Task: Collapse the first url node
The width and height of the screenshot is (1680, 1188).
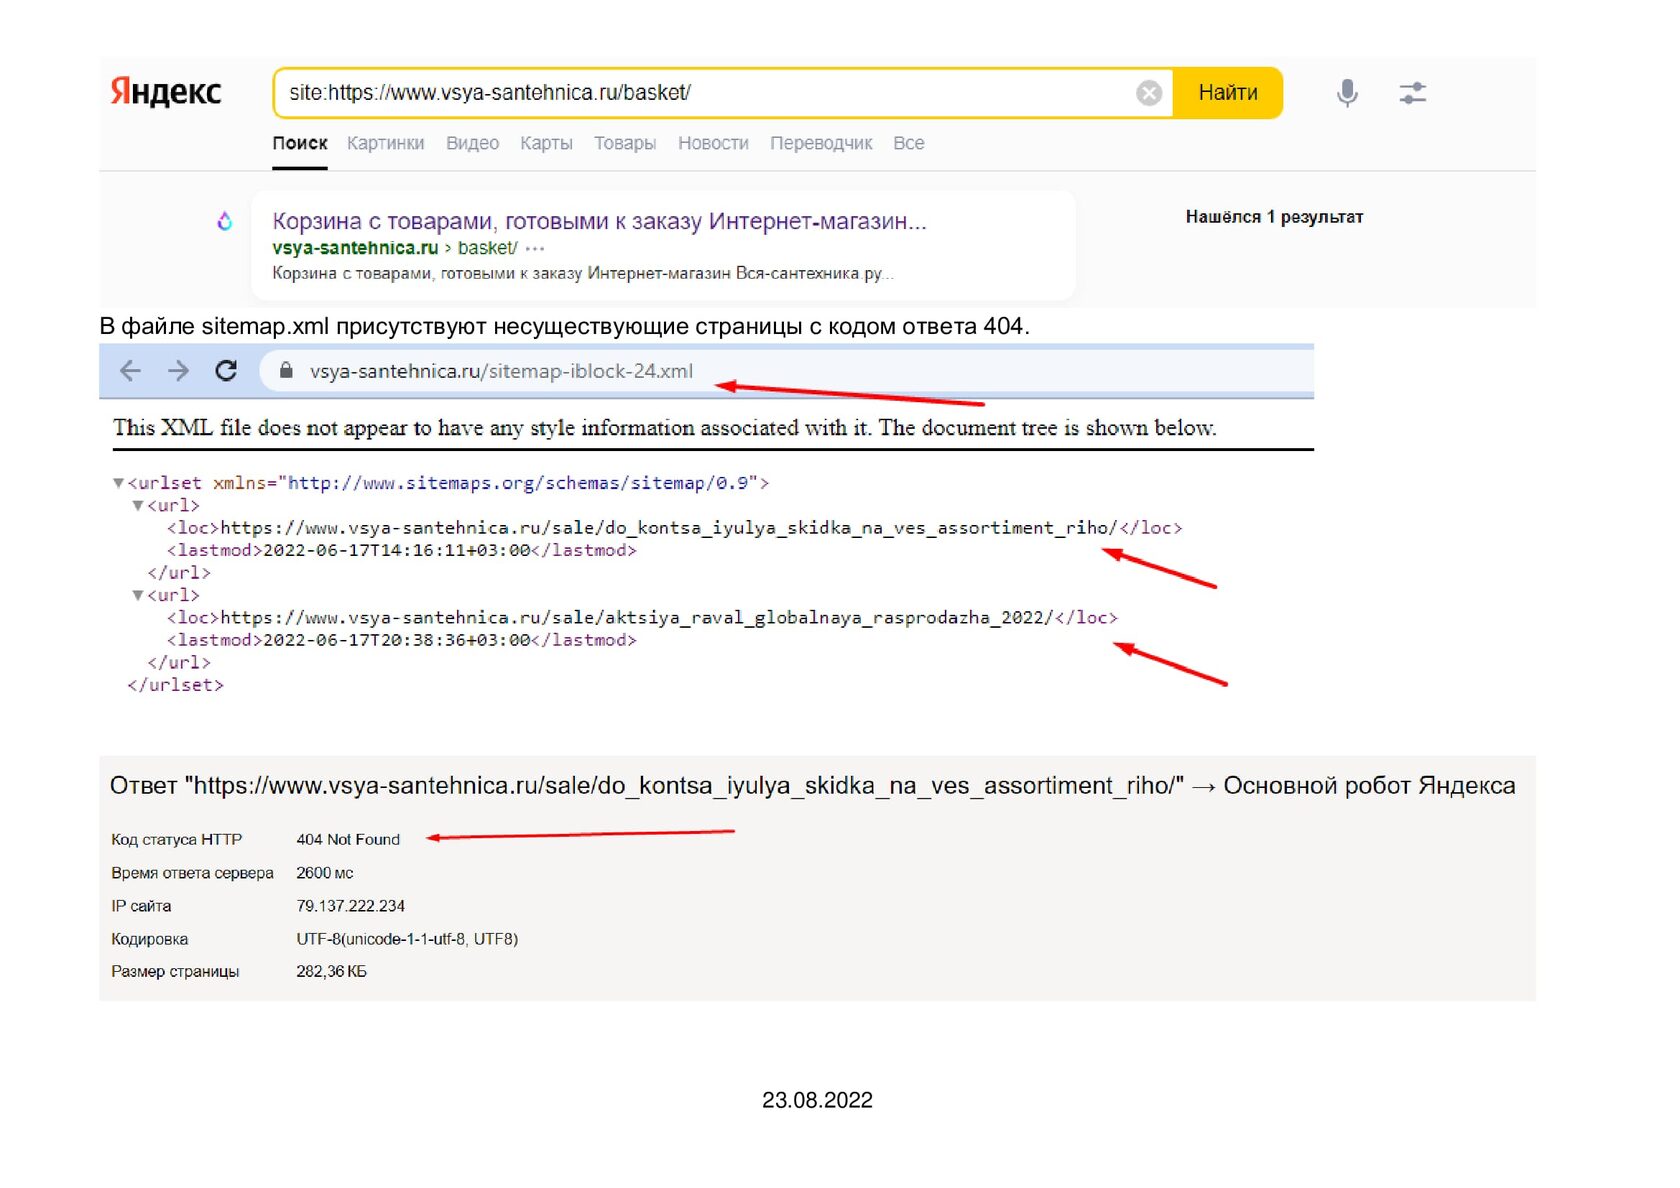Action: point(138,506)
